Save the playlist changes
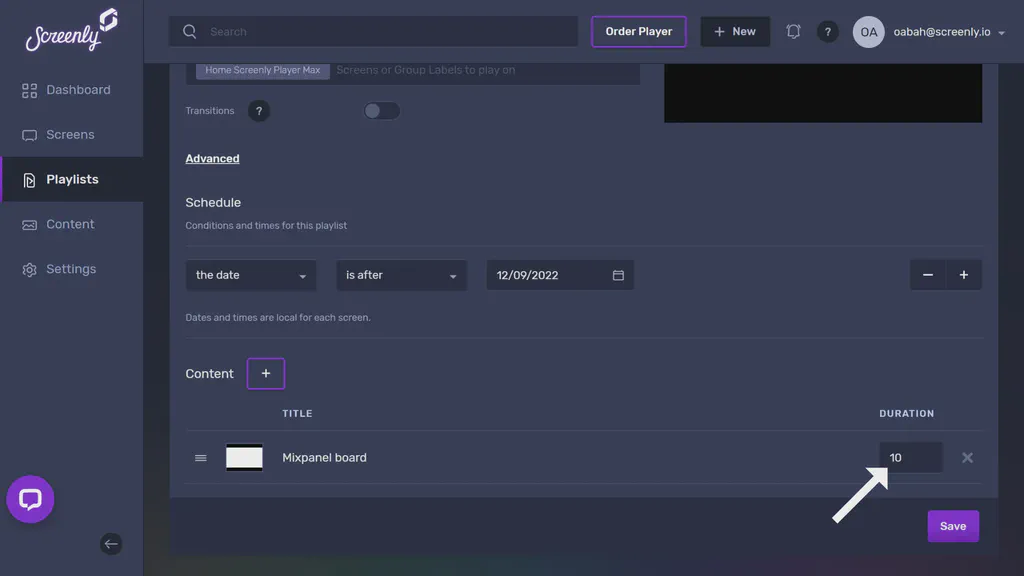 pyautogui.click(x=952, y=525)
